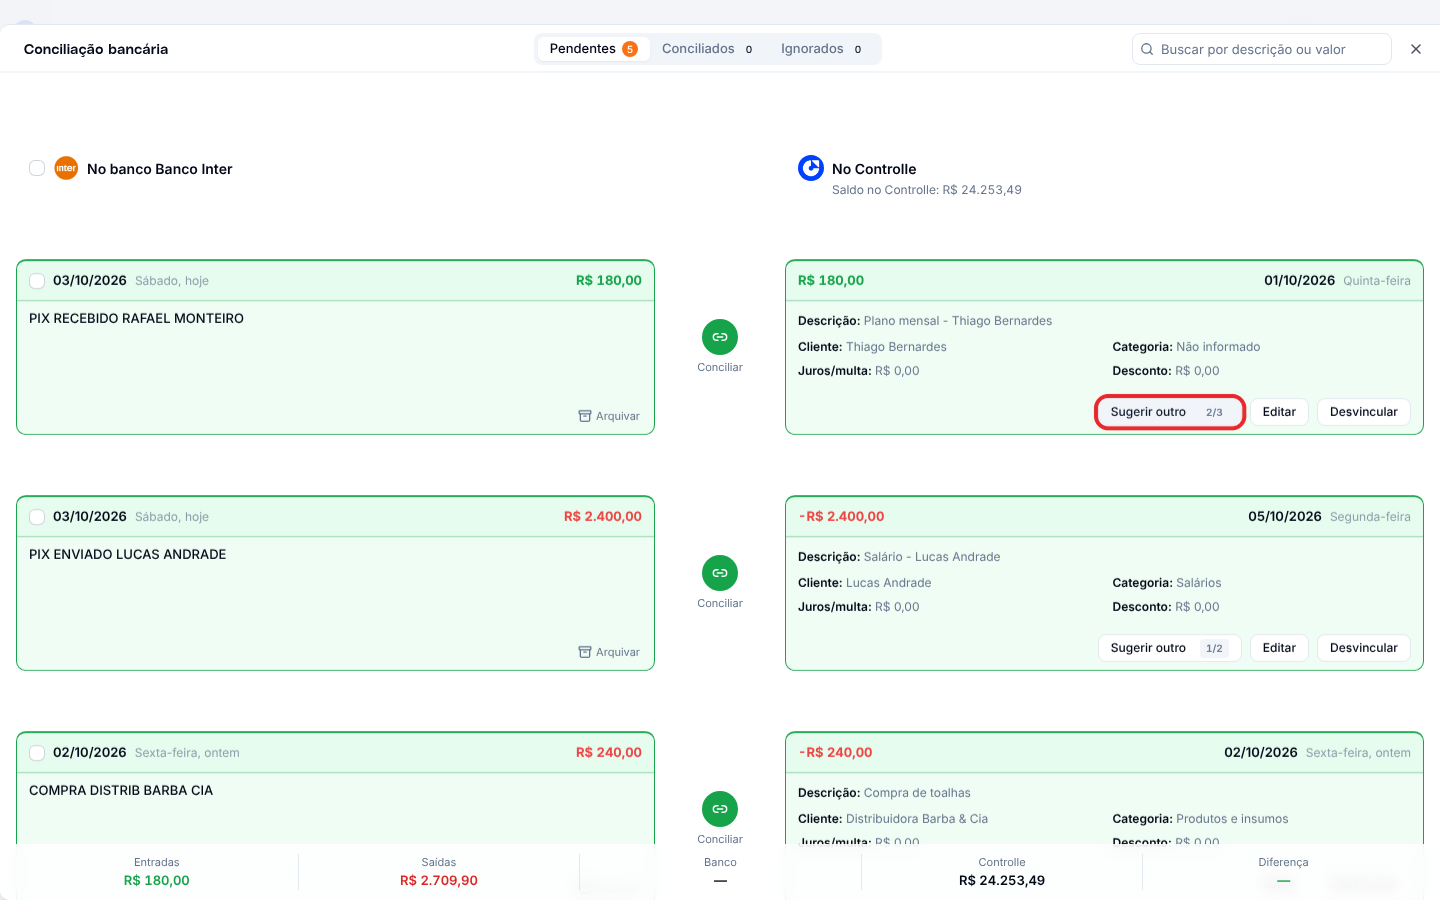Click the R$ 180,00 bank amount for Rafael Monteiro
The width and height of the screenshot is (1440, 900).
click(x=609, y=281)
